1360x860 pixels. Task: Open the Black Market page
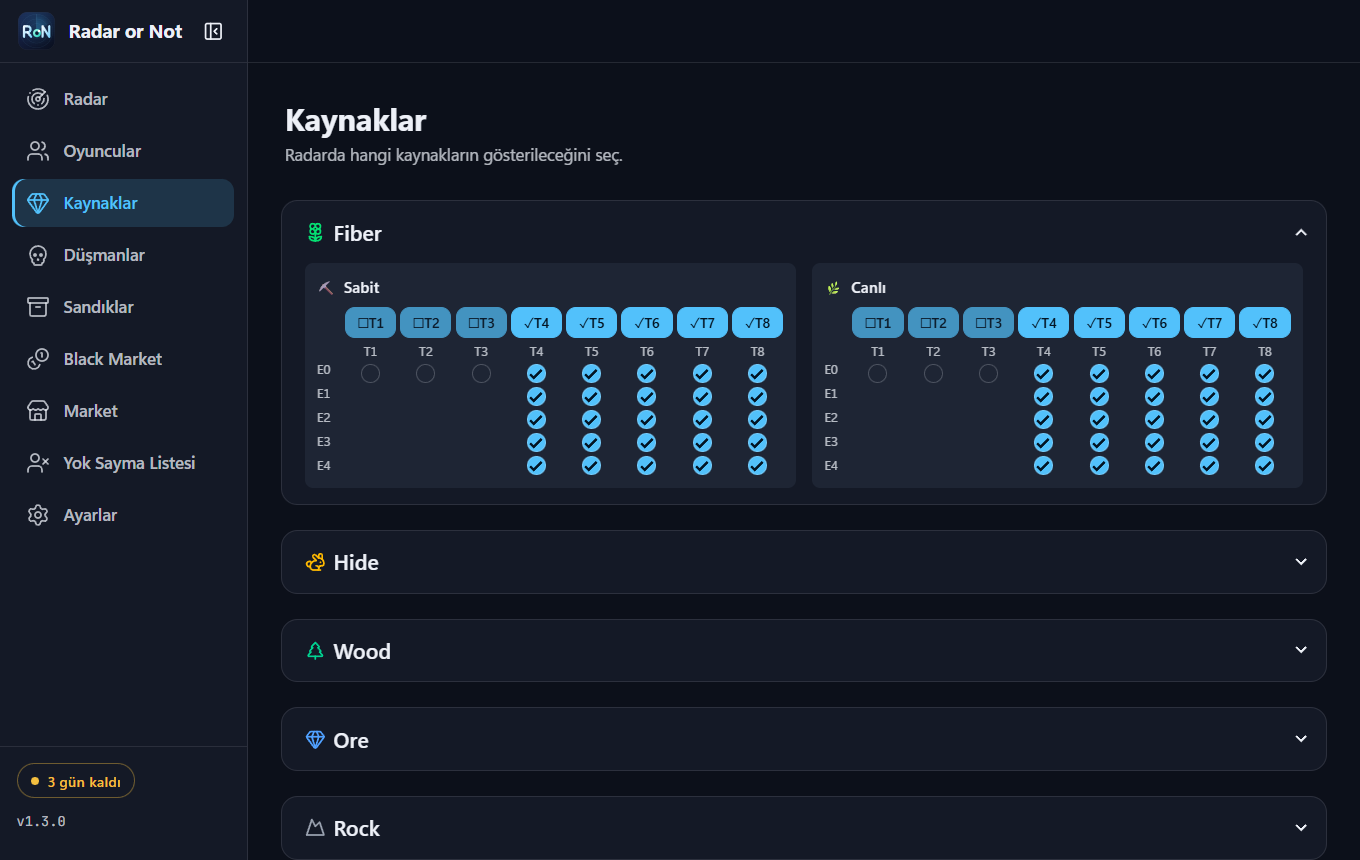(123, 359)
